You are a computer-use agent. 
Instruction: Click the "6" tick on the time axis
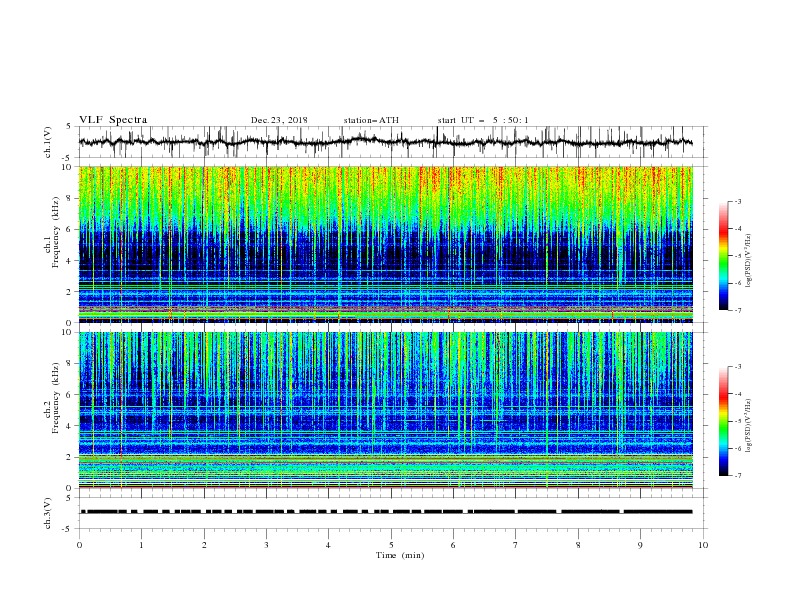(453, 545)
